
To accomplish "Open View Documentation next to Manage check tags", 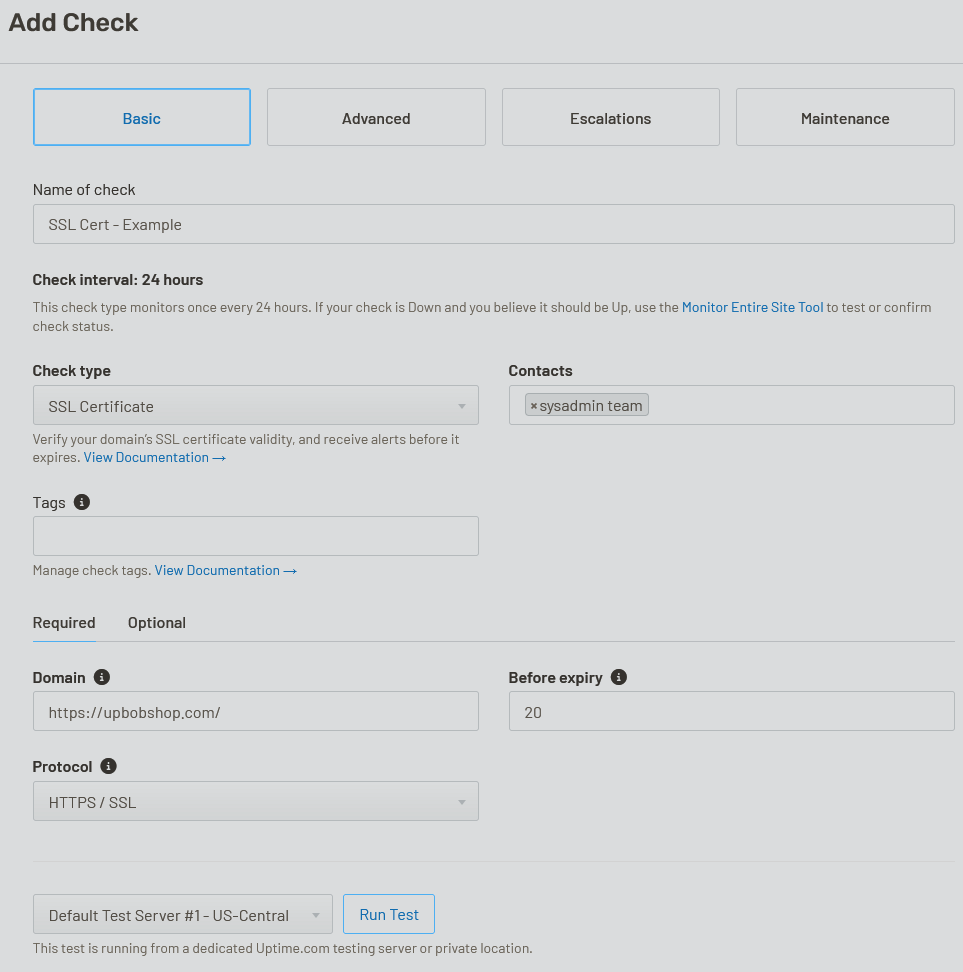I will point(218,569).
